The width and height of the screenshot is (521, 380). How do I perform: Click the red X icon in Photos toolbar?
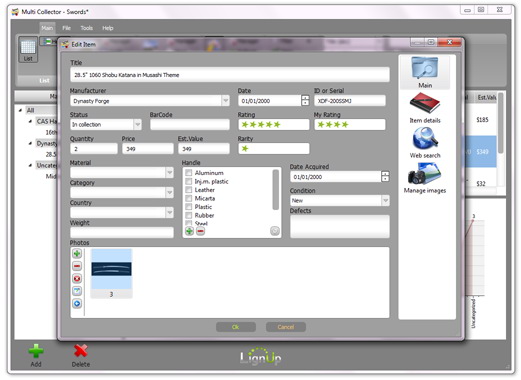click(x=77, y=279)
